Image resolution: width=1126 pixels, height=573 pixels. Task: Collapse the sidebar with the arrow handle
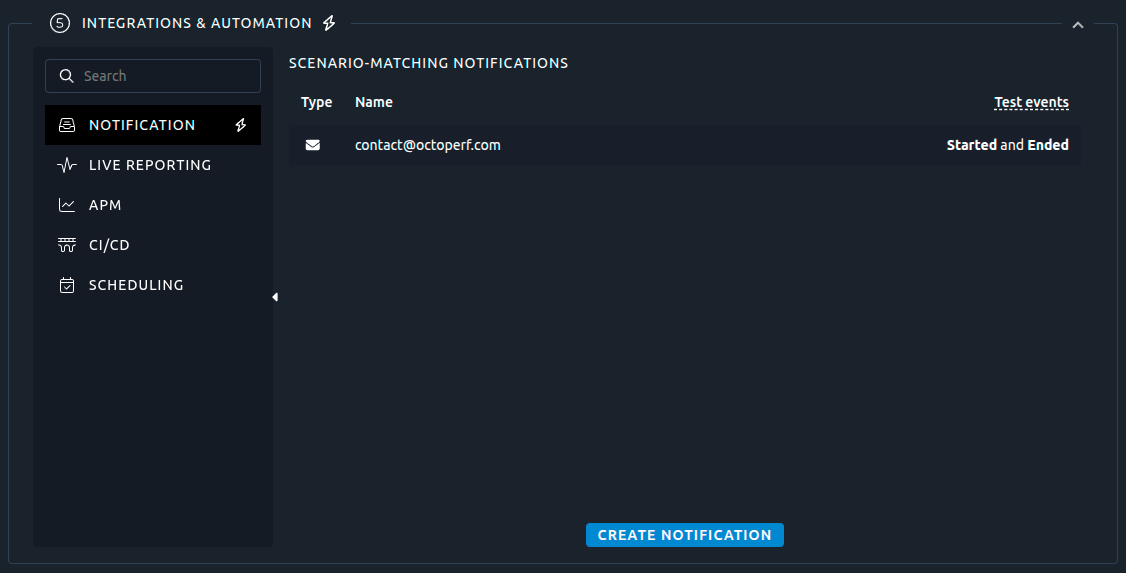(x=275, y=297)
